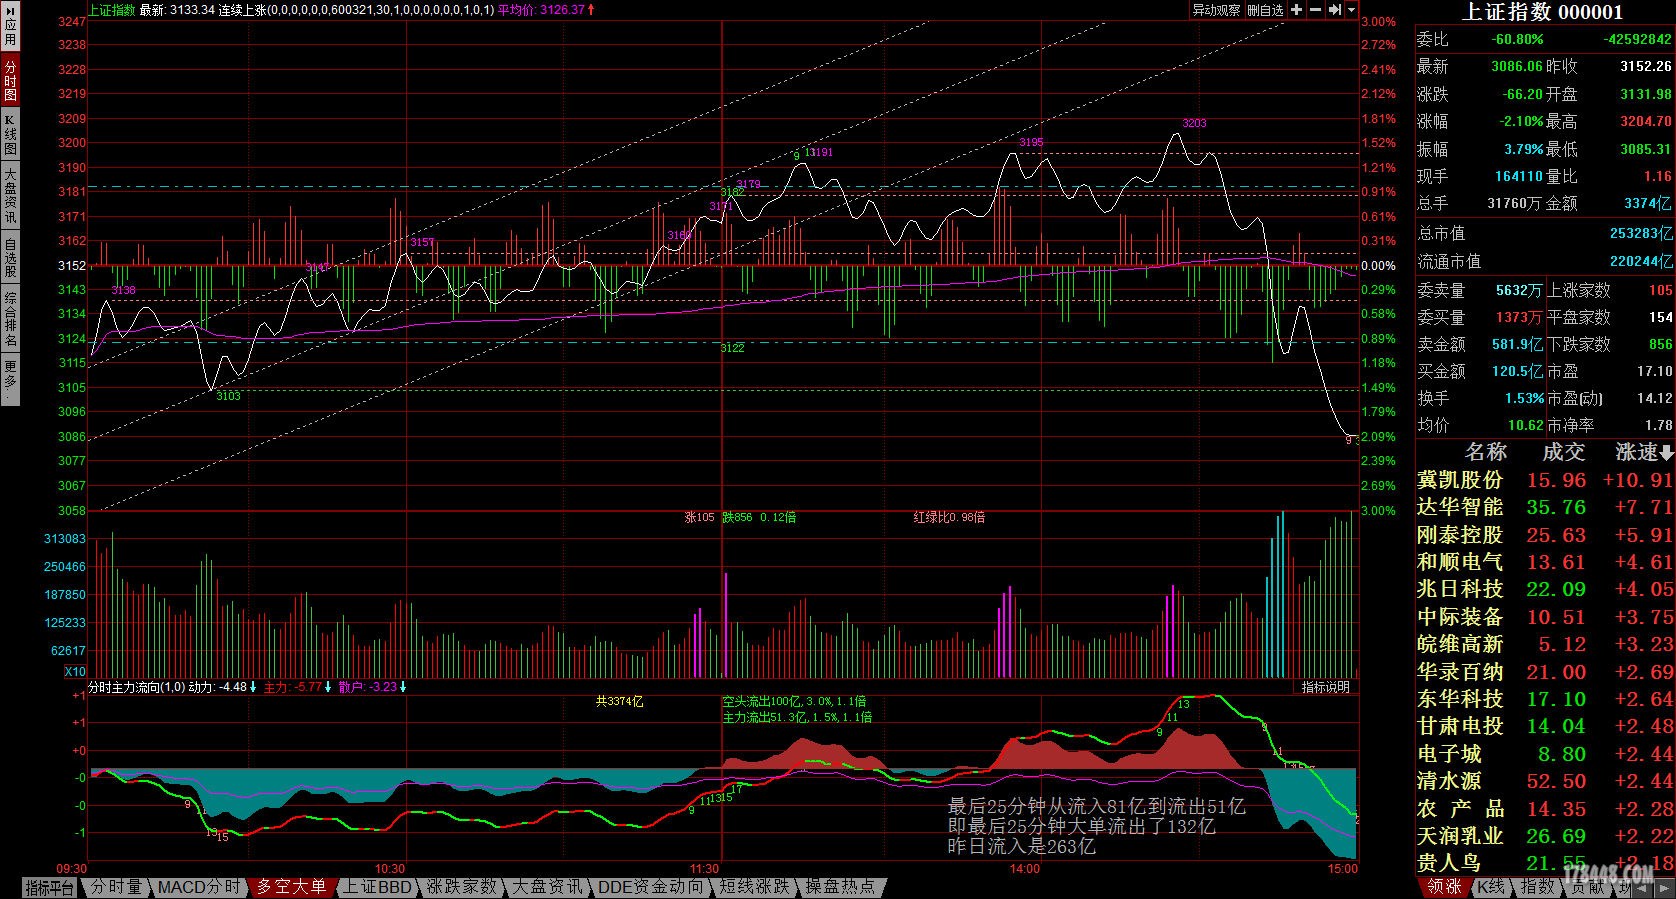This screenshot has height=899, width=1676.
Task: Click the up arrow after 平均价 value
Action: pyautogui.click(x=591, y=10)
